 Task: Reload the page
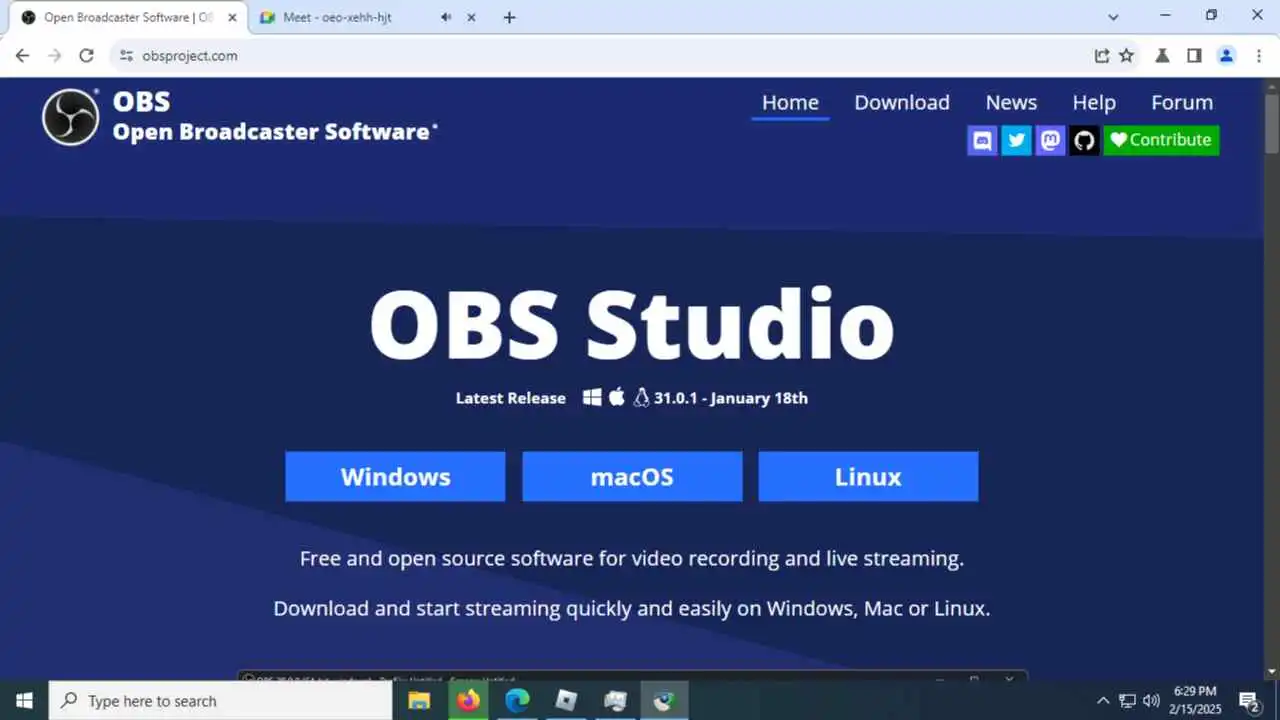tap(86, 56)
